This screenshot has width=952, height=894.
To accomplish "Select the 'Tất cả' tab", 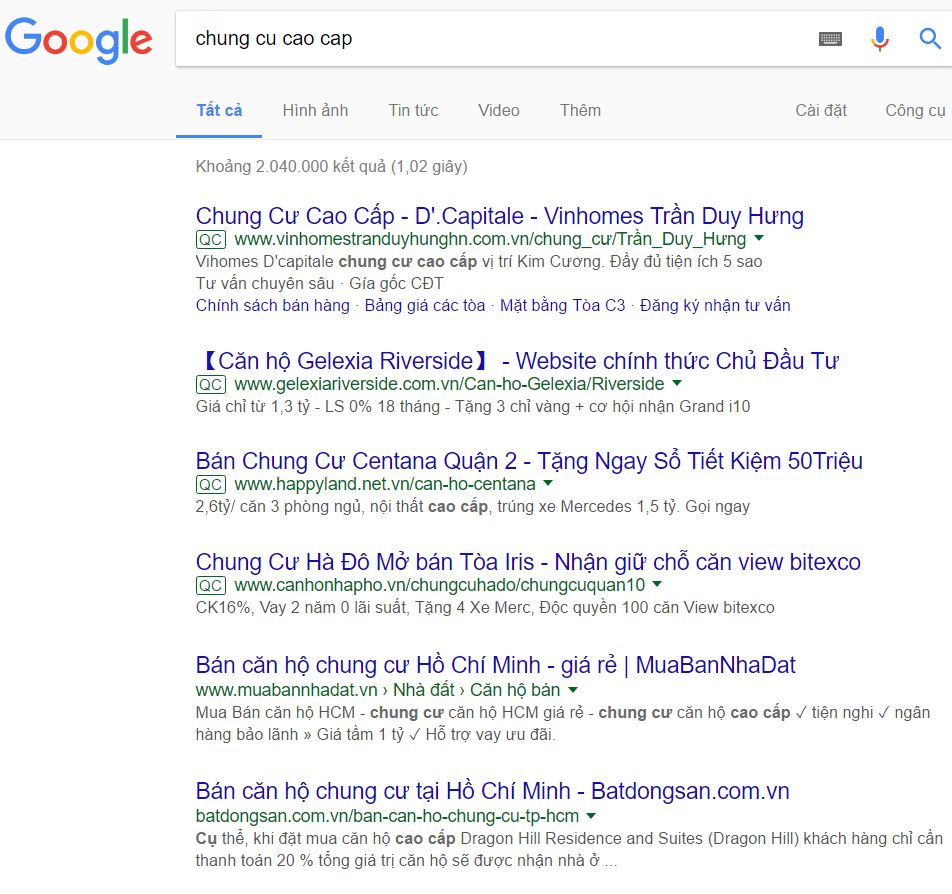I will [219, 111].
